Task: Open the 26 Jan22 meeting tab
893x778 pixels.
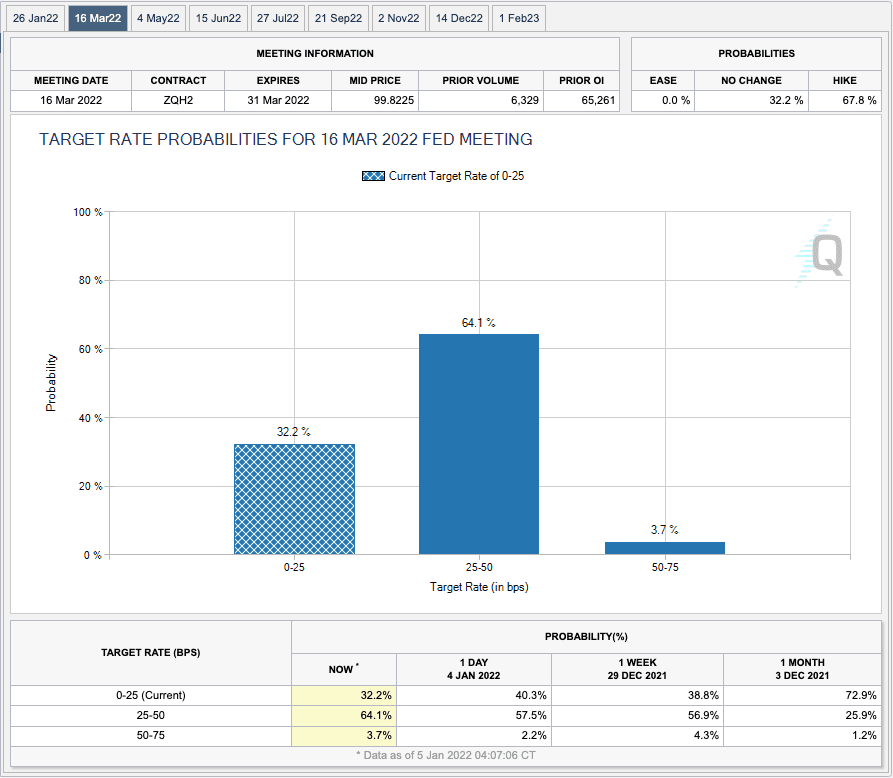Action: coord(36,18)
